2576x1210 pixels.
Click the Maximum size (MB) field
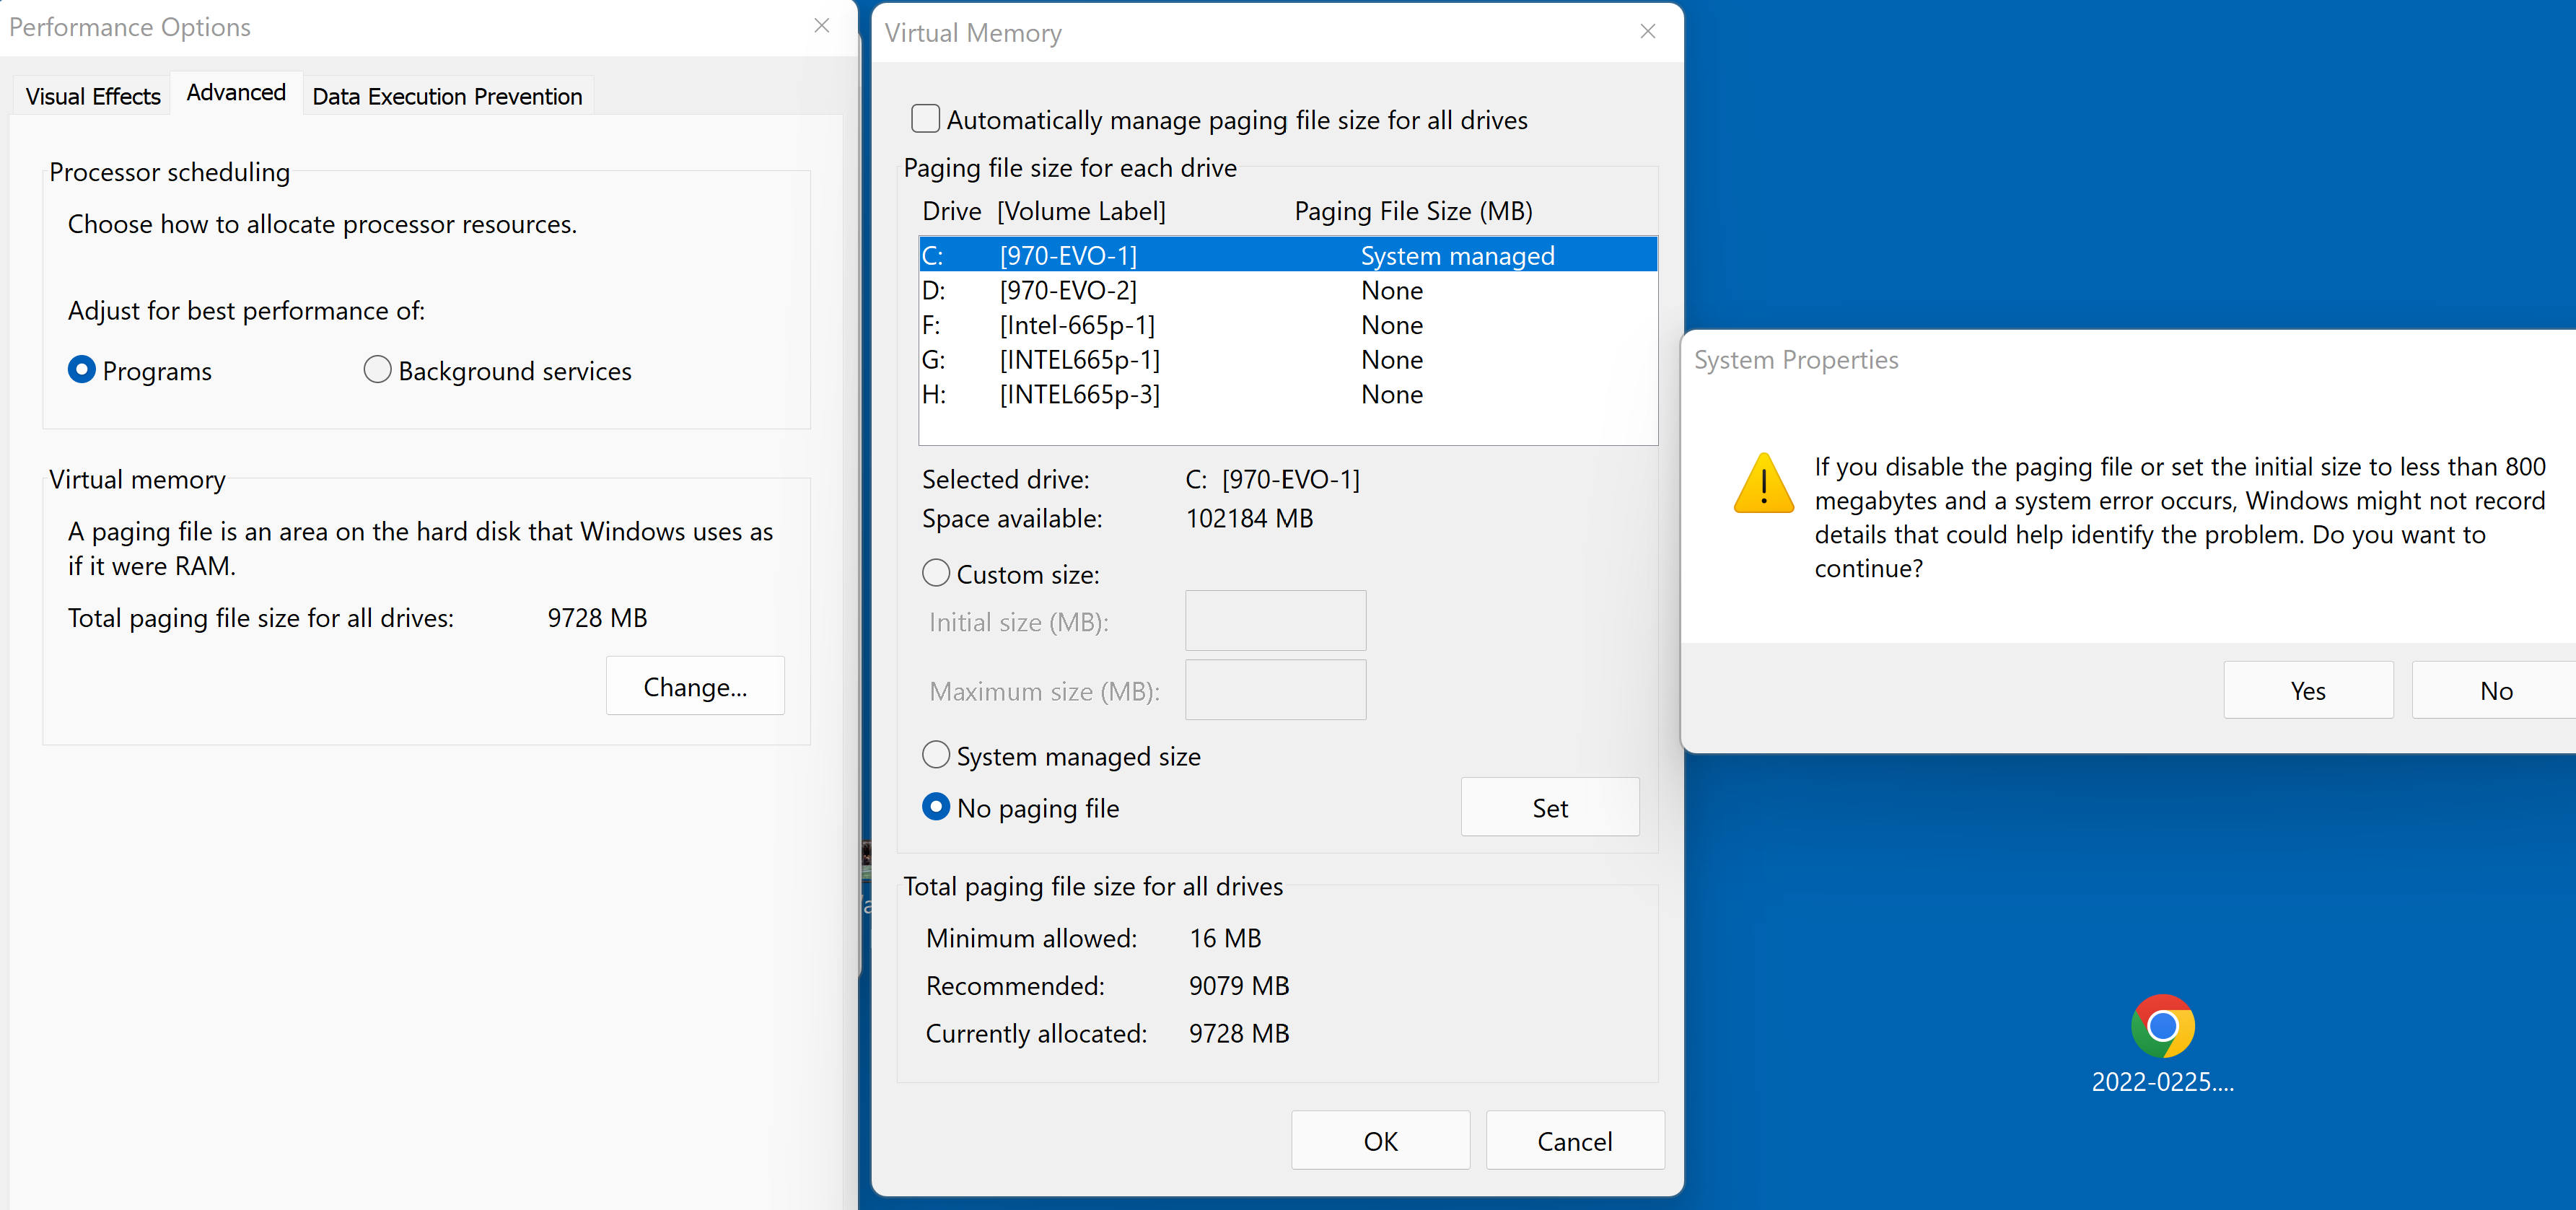point(1275,690)
